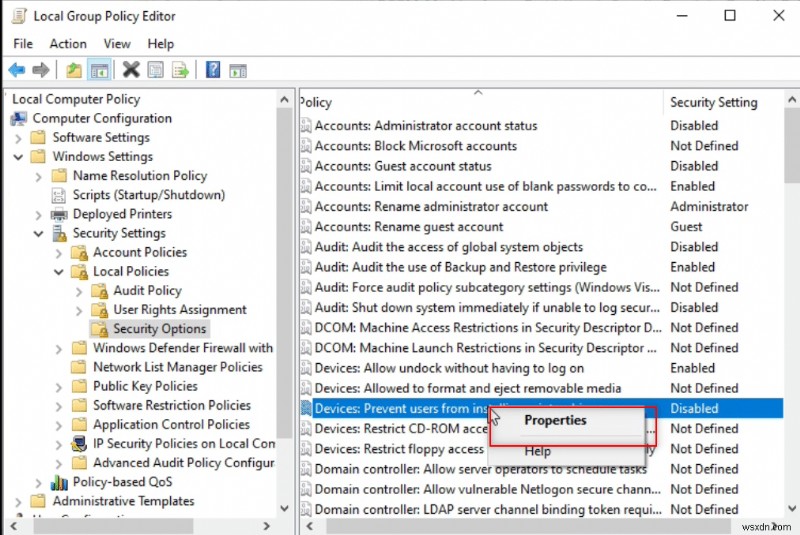Image resolution: width=800 pixels, height=535 pixels.
Task: Click the Audit Policy folder icon
Action: (x=99, y=291)
